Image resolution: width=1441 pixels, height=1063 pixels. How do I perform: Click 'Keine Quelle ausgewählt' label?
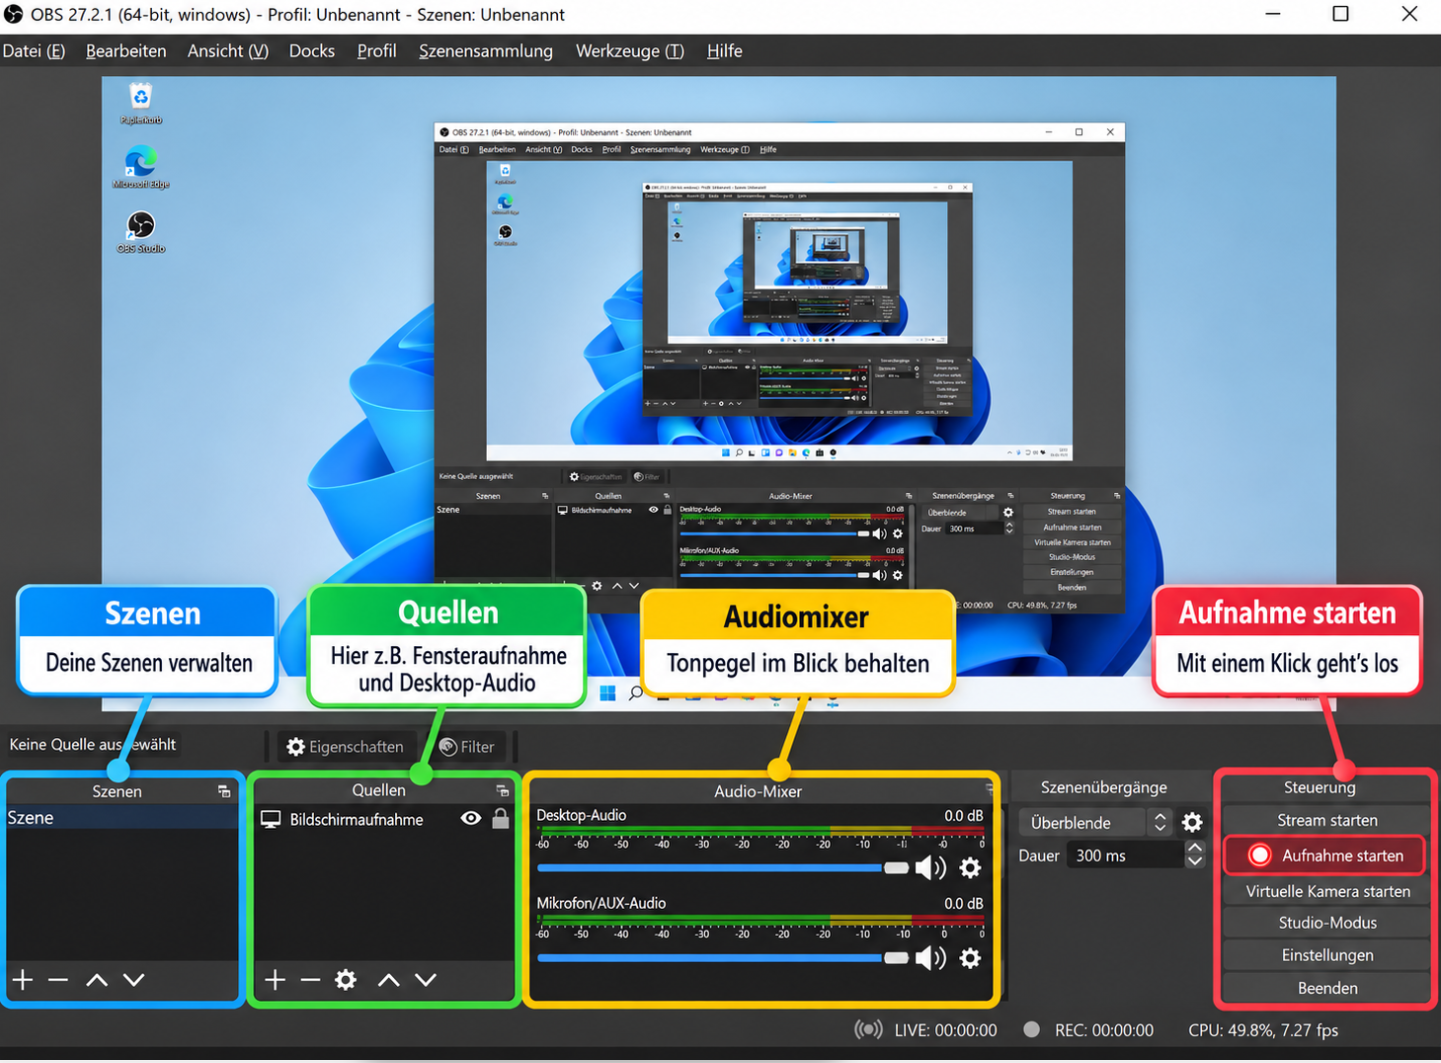92,745
